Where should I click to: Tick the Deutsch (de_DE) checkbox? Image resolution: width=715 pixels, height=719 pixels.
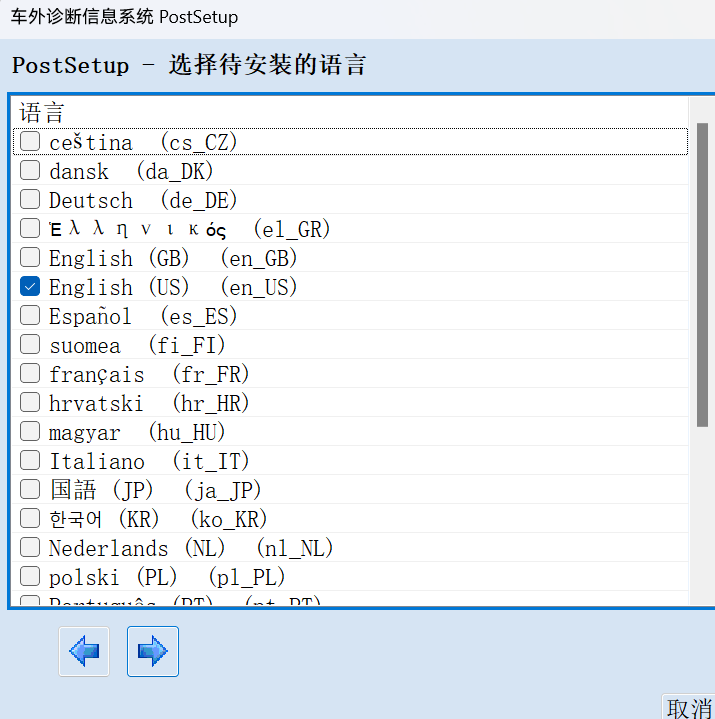(x=30, y=200)
